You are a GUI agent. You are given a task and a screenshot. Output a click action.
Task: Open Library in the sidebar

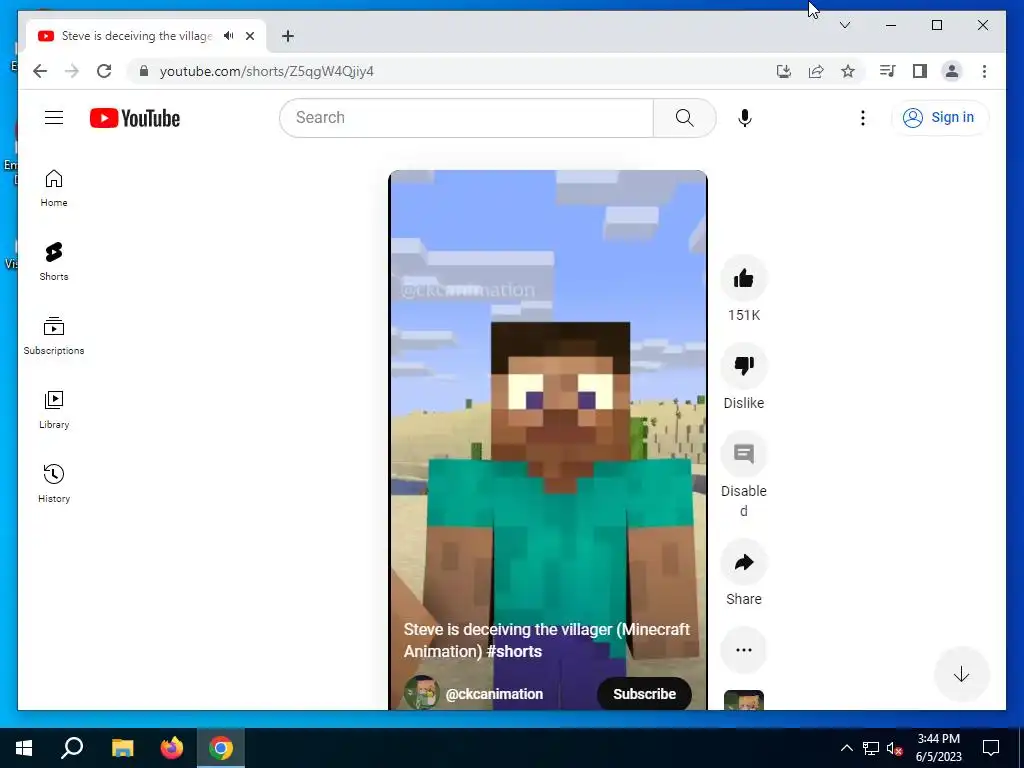54,409
